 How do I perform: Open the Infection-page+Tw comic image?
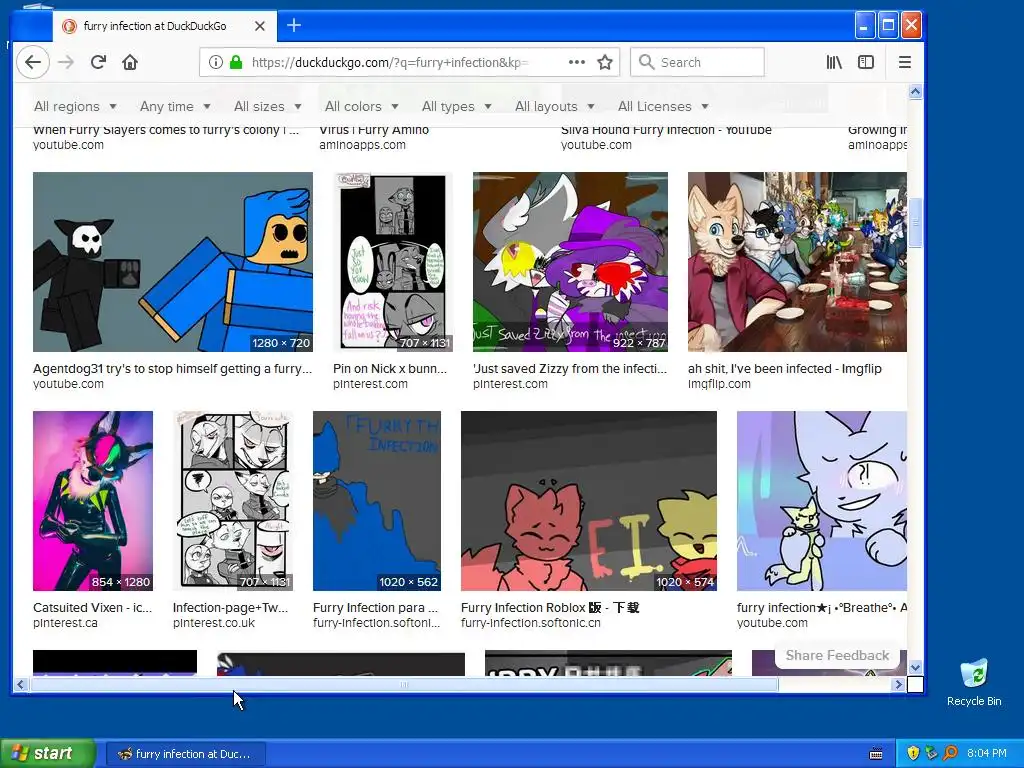click(232, 501)
